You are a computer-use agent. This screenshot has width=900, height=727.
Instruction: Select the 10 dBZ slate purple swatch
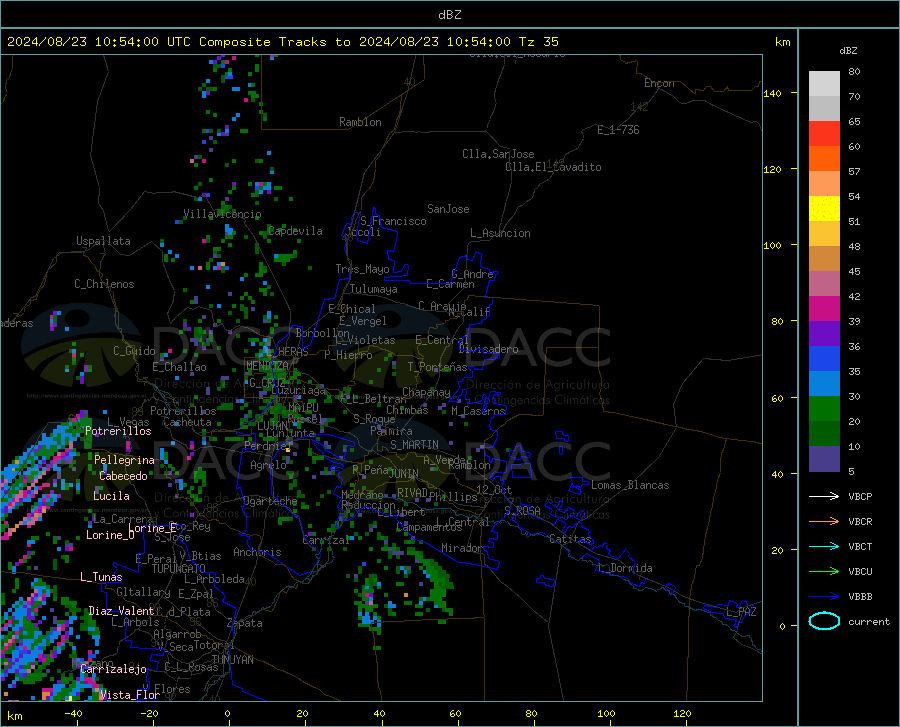[x=824, y=458]
